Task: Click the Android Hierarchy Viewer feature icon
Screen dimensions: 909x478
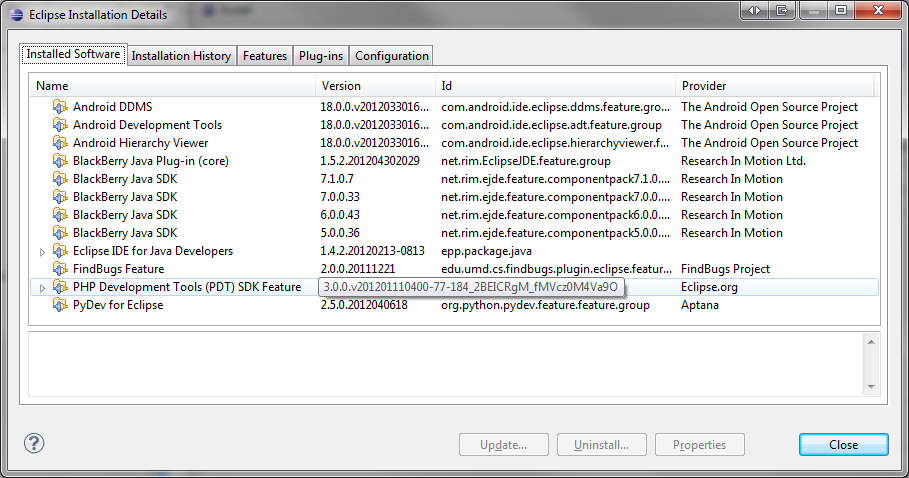Action: [60, 143]
